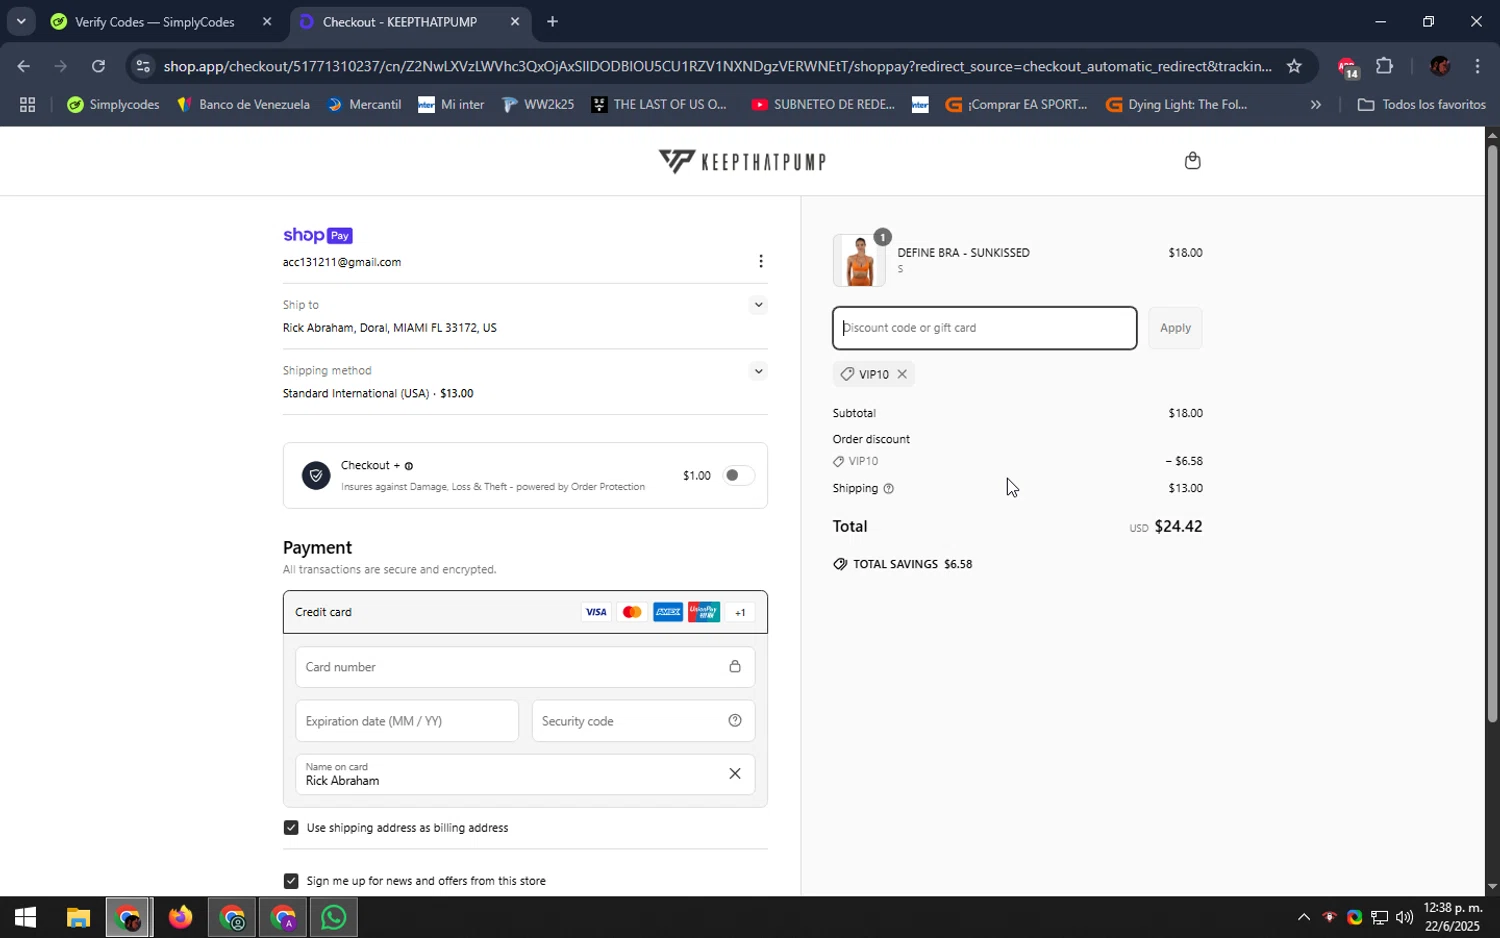Open the Chrome three-dot menu
The height and width of the screenshot is (938, 1500).
pos(1477,66)
